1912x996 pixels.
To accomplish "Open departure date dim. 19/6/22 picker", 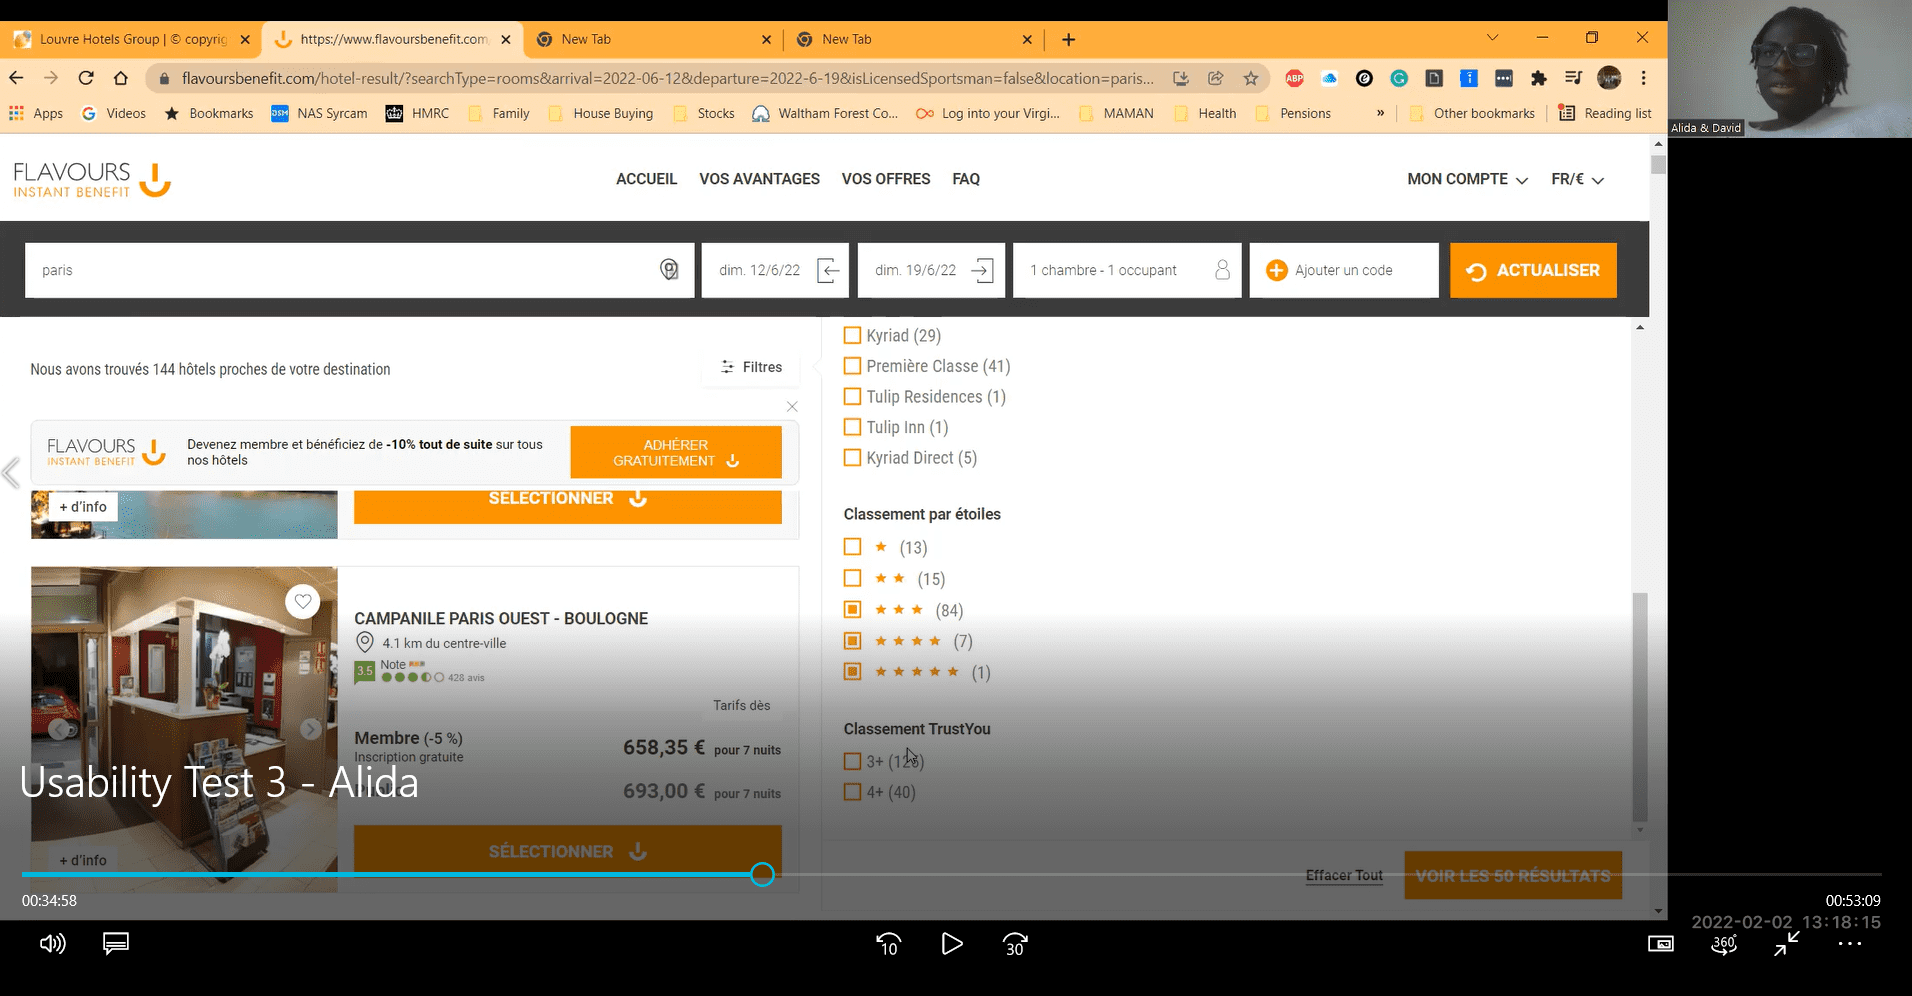I will click(x=931, y=270).
